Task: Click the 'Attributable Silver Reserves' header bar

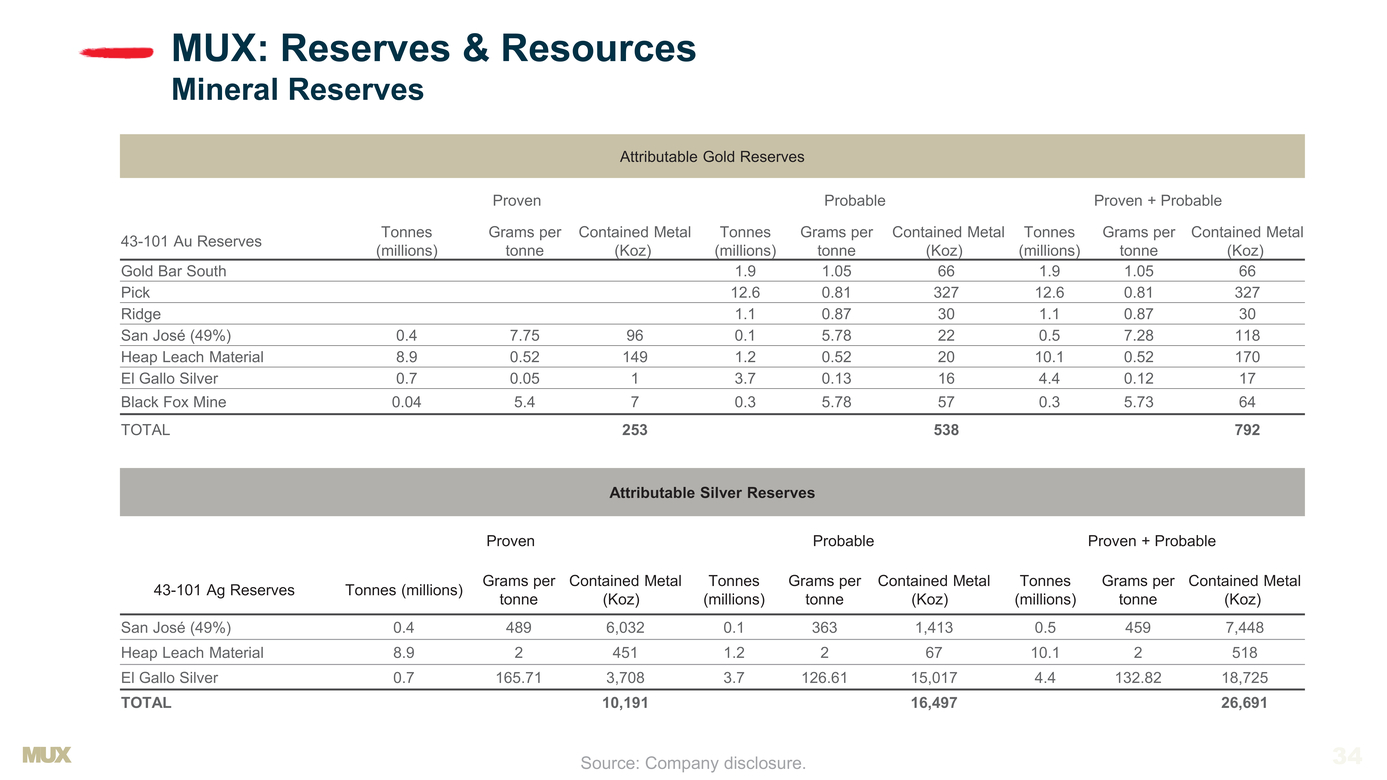Action: click(x=712, y=492)
